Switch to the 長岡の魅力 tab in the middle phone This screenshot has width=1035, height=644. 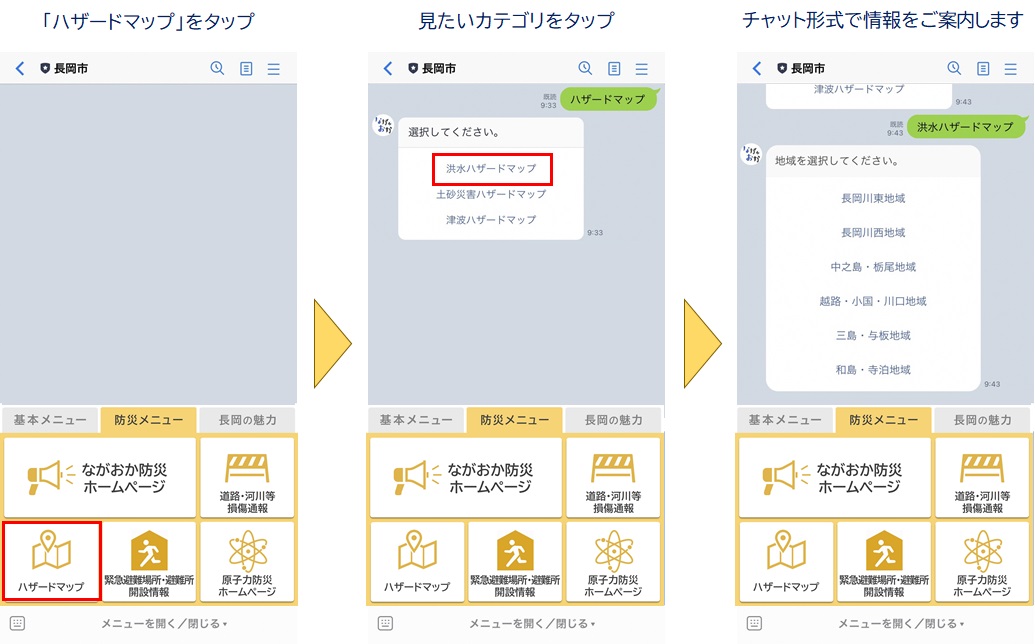[612, 420]
